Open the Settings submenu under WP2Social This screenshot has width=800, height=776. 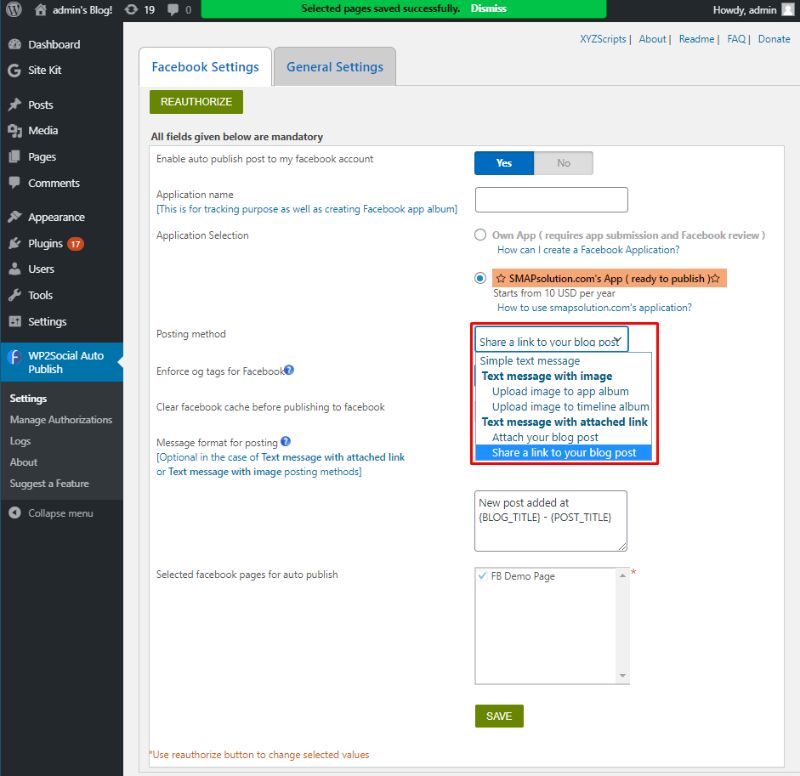(x=28, y=398)
